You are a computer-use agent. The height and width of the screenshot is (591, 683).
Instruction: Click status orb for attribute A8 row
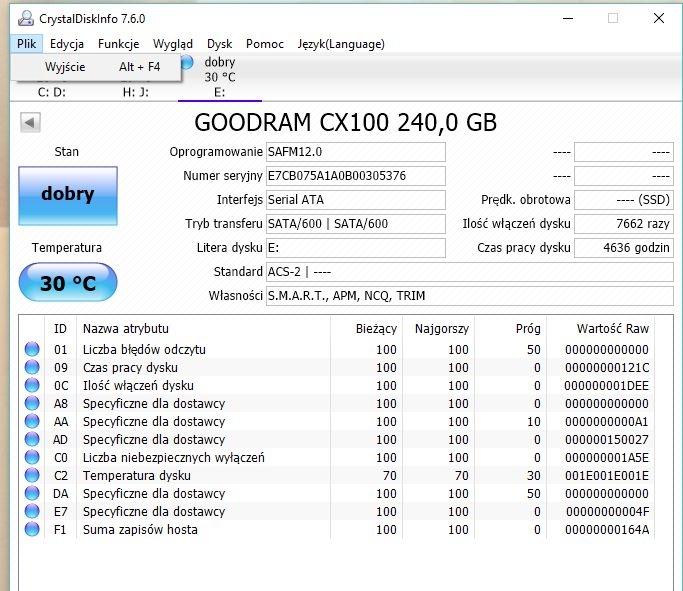click(32, 403)
